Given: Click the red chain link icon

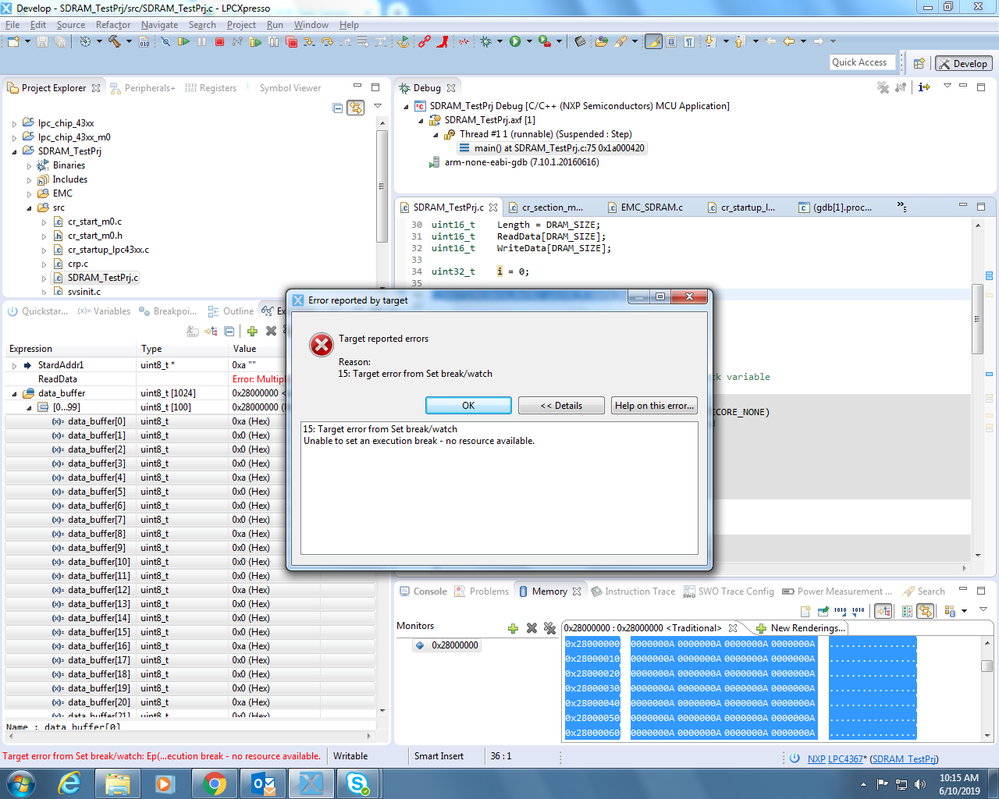Looking at the screenshot, I should click(424, 41).
